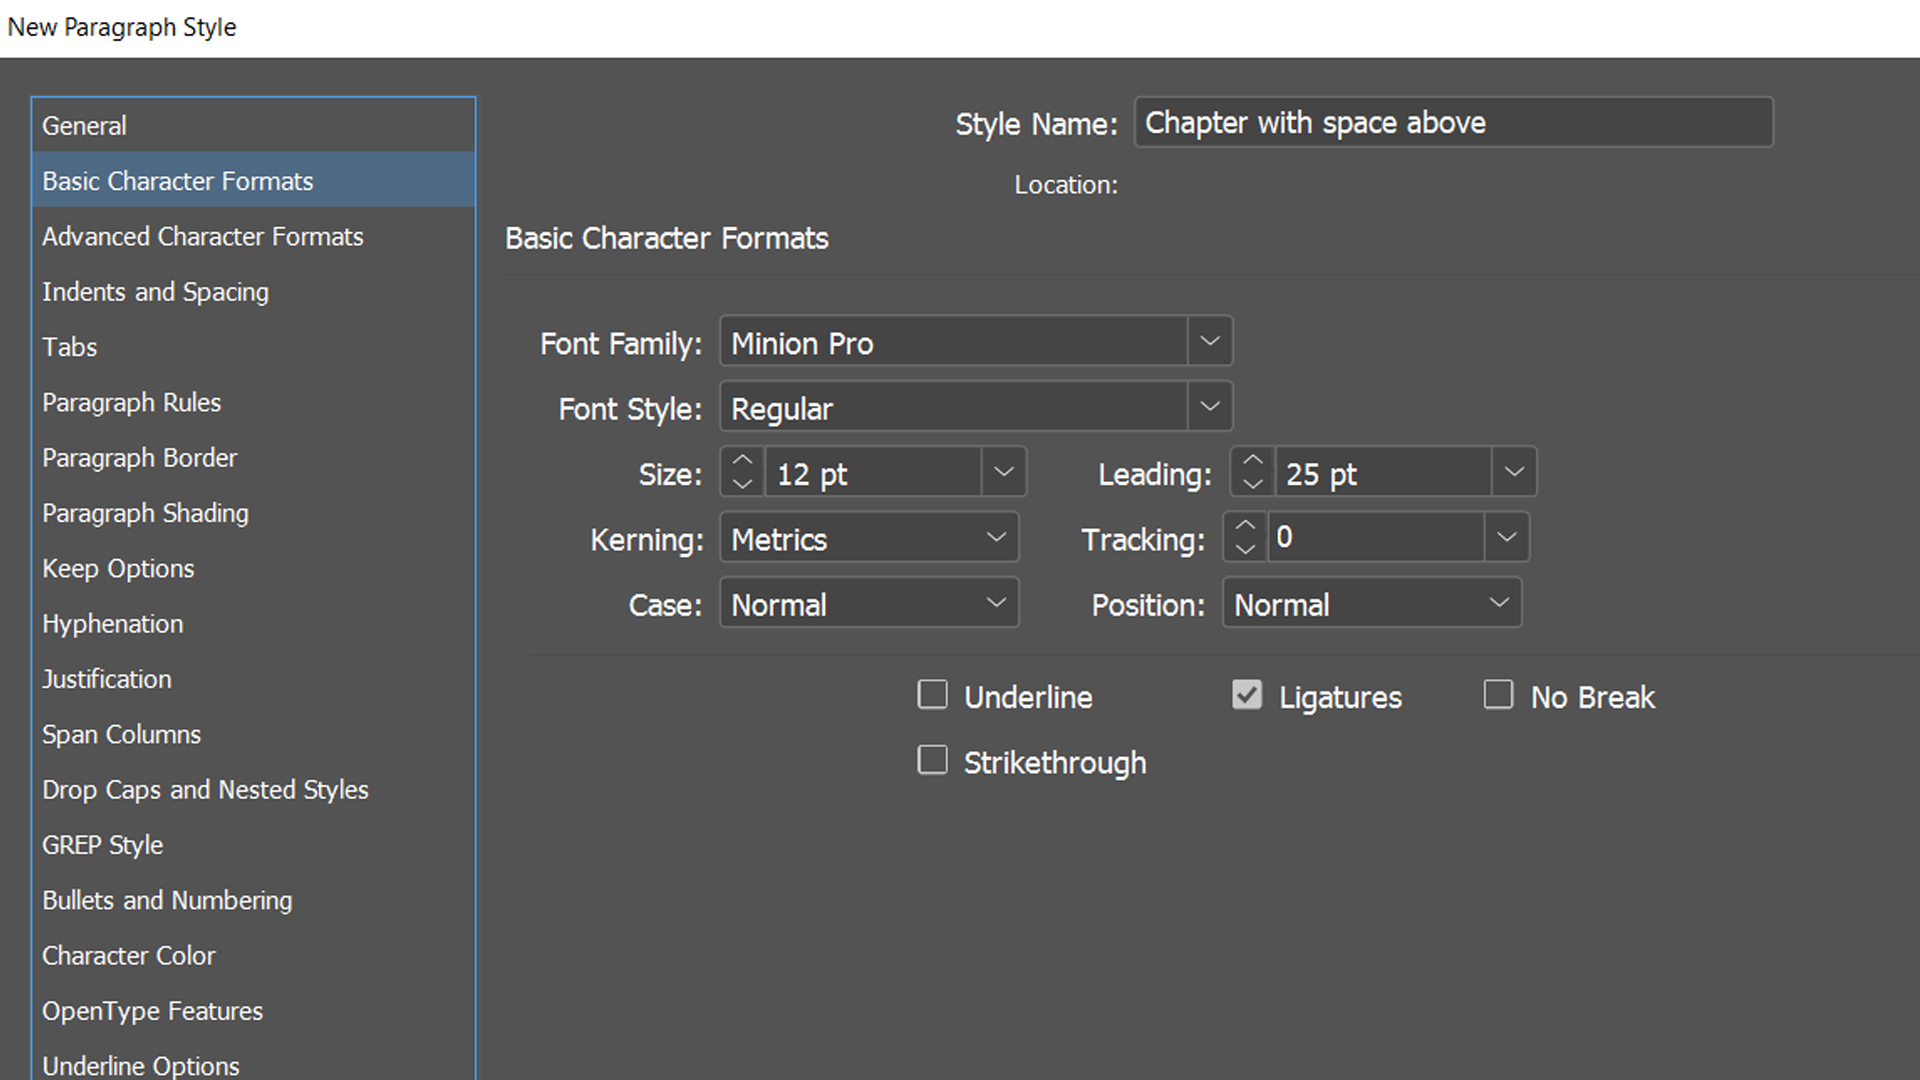Enable the Strikethrough checkbox
This screenshot has width=1920, height=1080.
(931, 760)
